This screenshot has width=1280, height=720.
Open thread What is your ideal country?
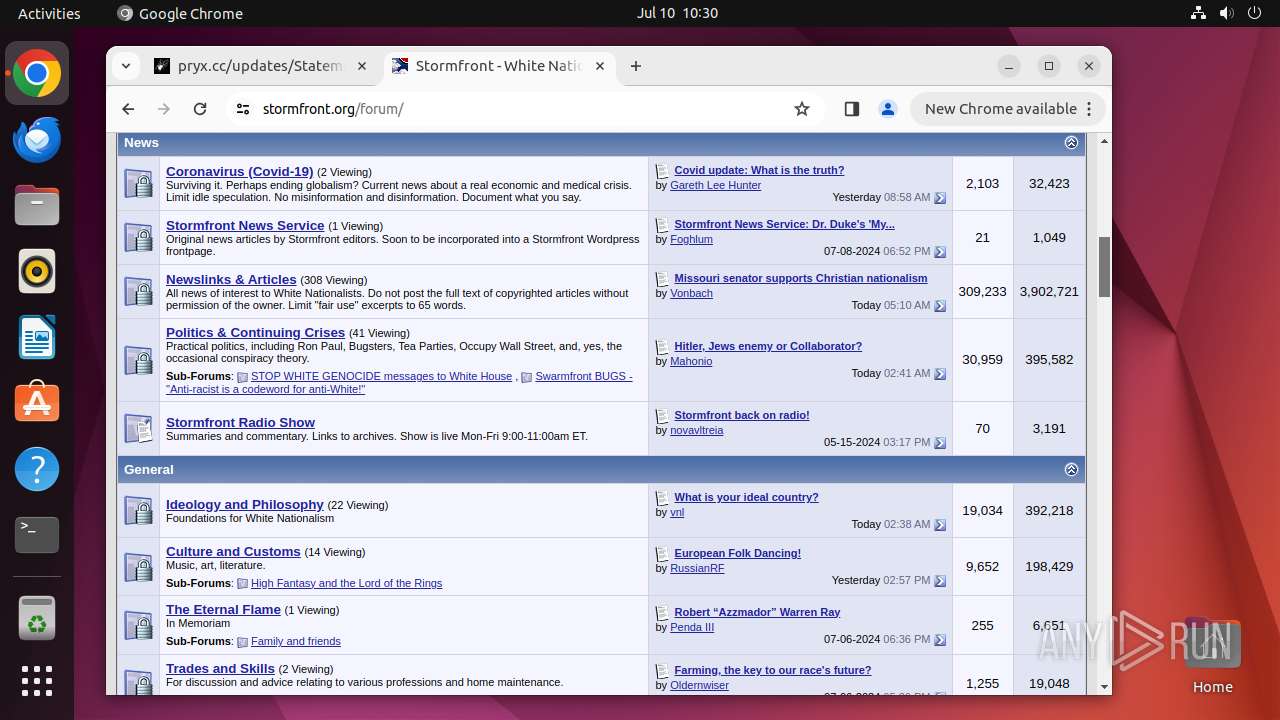746,497
